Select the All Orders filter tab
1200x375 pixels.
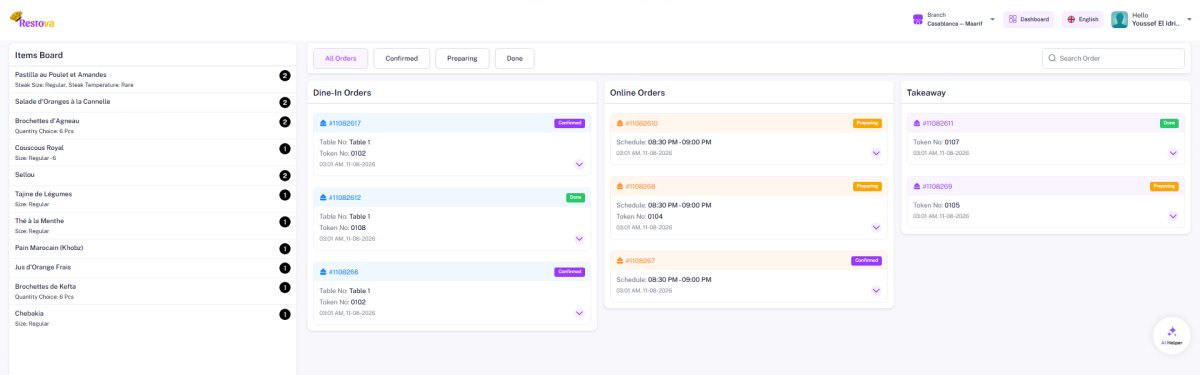click(341, 58)
